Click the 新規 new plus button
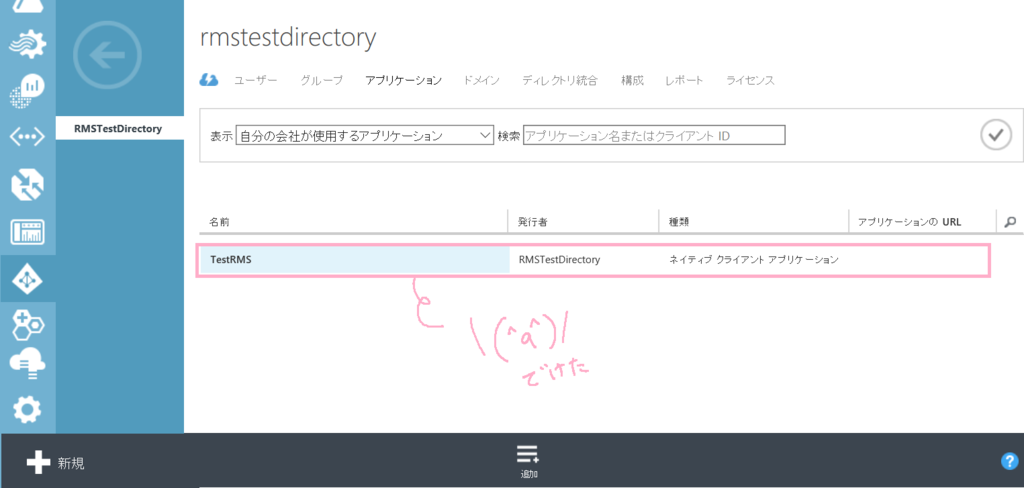Viewport: 1024px width, 488px height. pyautogui.click(x=56, y=463)
